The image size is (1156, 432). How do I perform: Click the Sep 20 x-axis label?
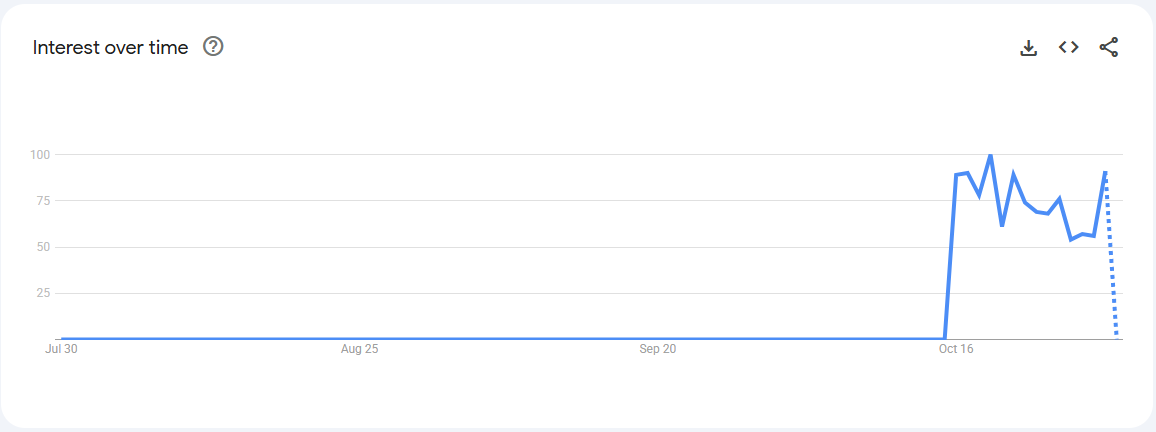click(x=657, y=349)
